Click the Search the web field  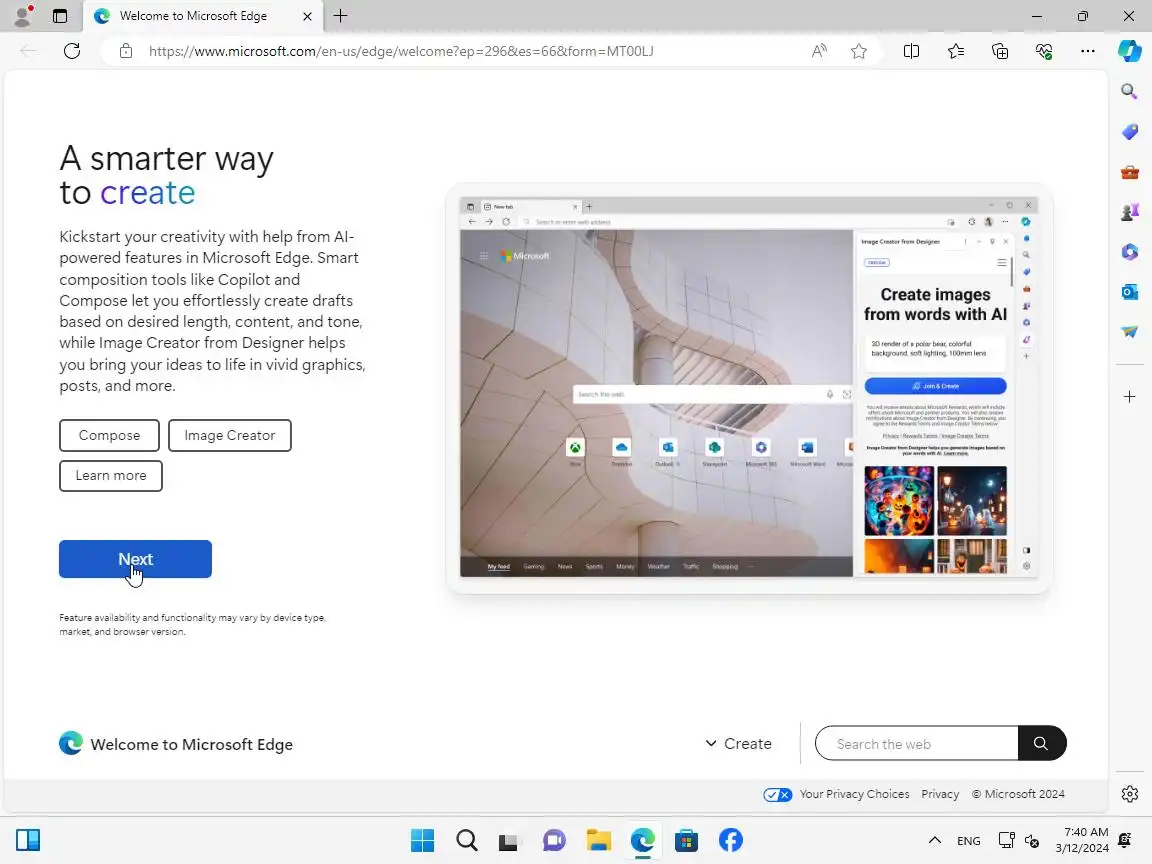pos(916,744)
